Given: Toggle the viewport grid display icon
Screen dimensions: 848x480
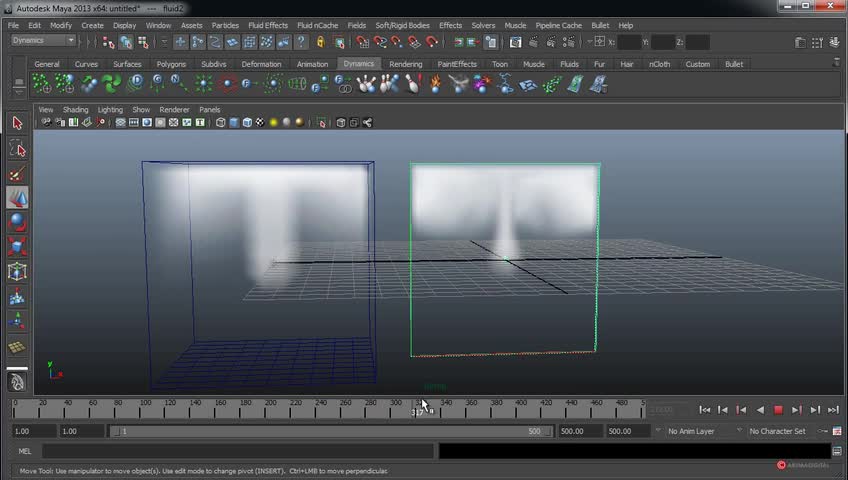Looking at the screenshot, I should (x=120, y=123).
